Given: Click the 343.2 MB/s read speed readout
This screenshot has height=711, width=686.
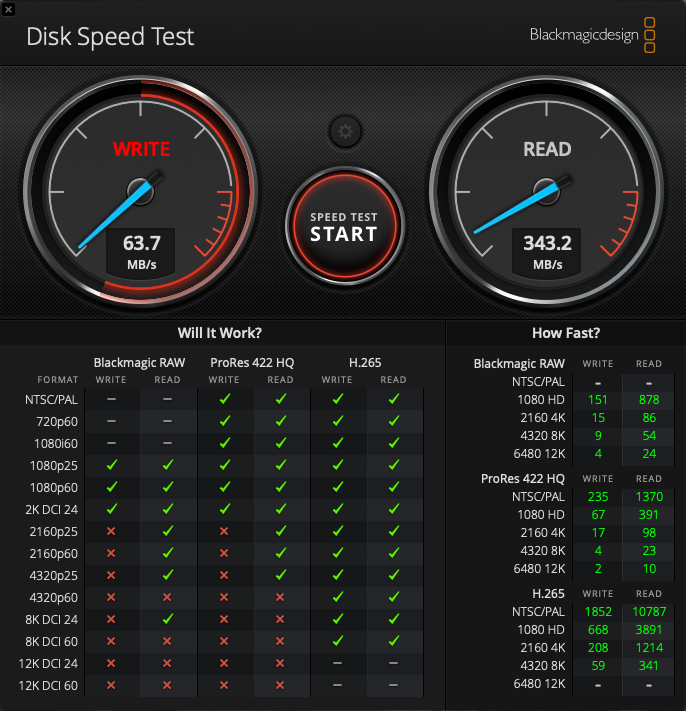Looking at the screenshot, I should pos(547,252).
